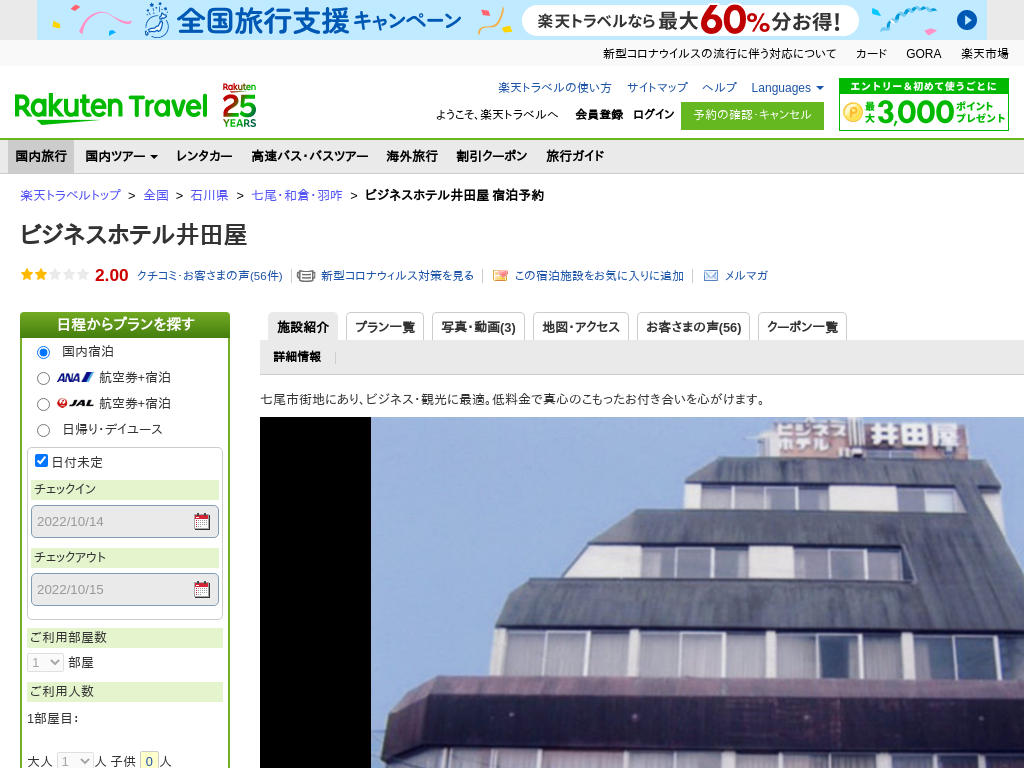Click the 石川県 breadcrumb link
Screen dimensions: 1024x768
click(x=209, y=195)
